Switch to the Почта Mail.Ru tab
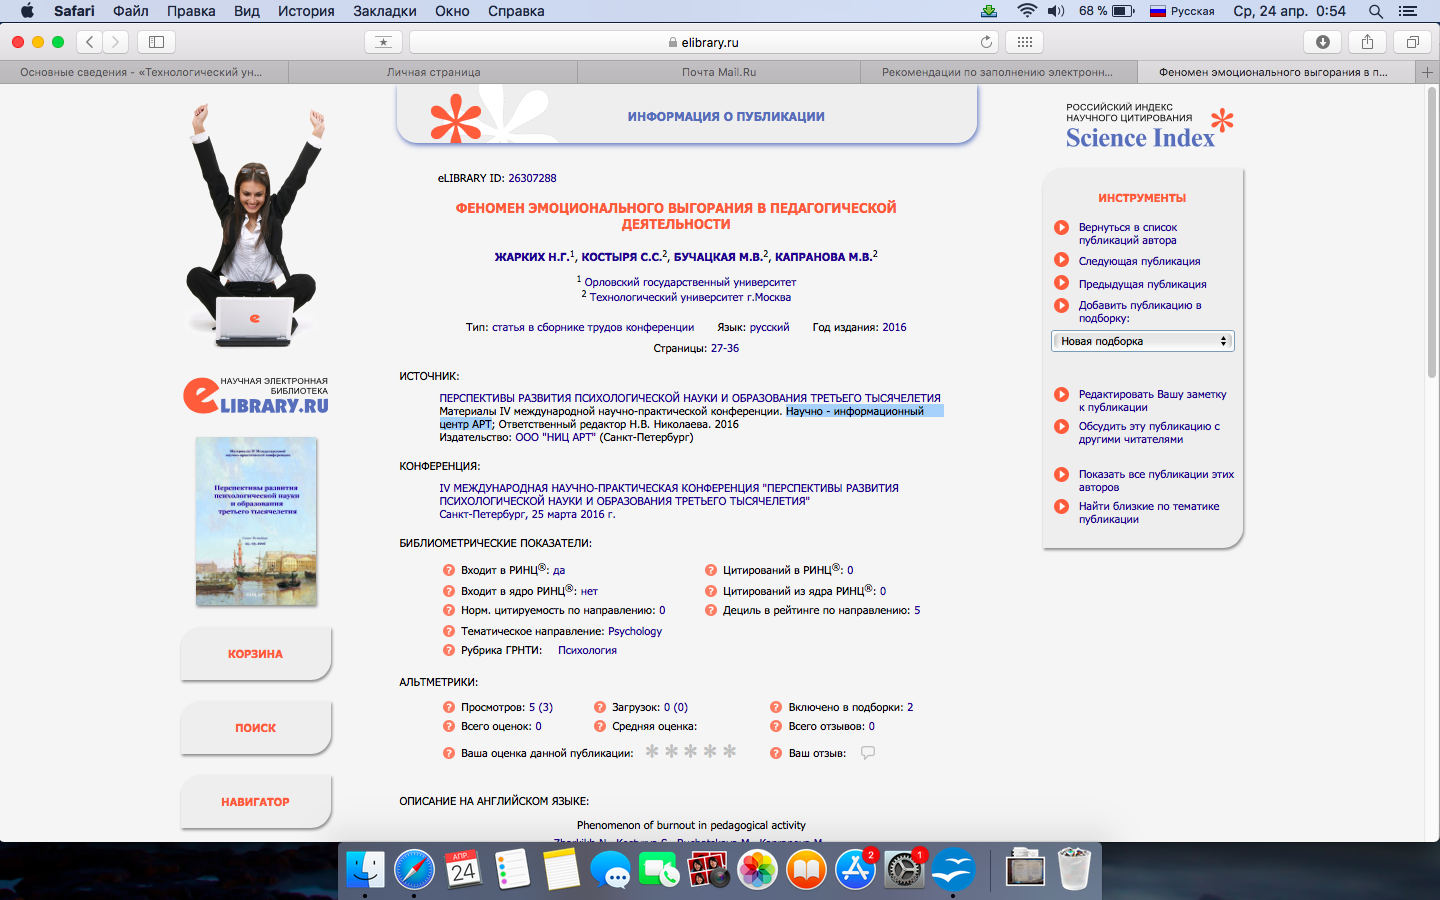The image size is (1440, 900). coord(719,72)
